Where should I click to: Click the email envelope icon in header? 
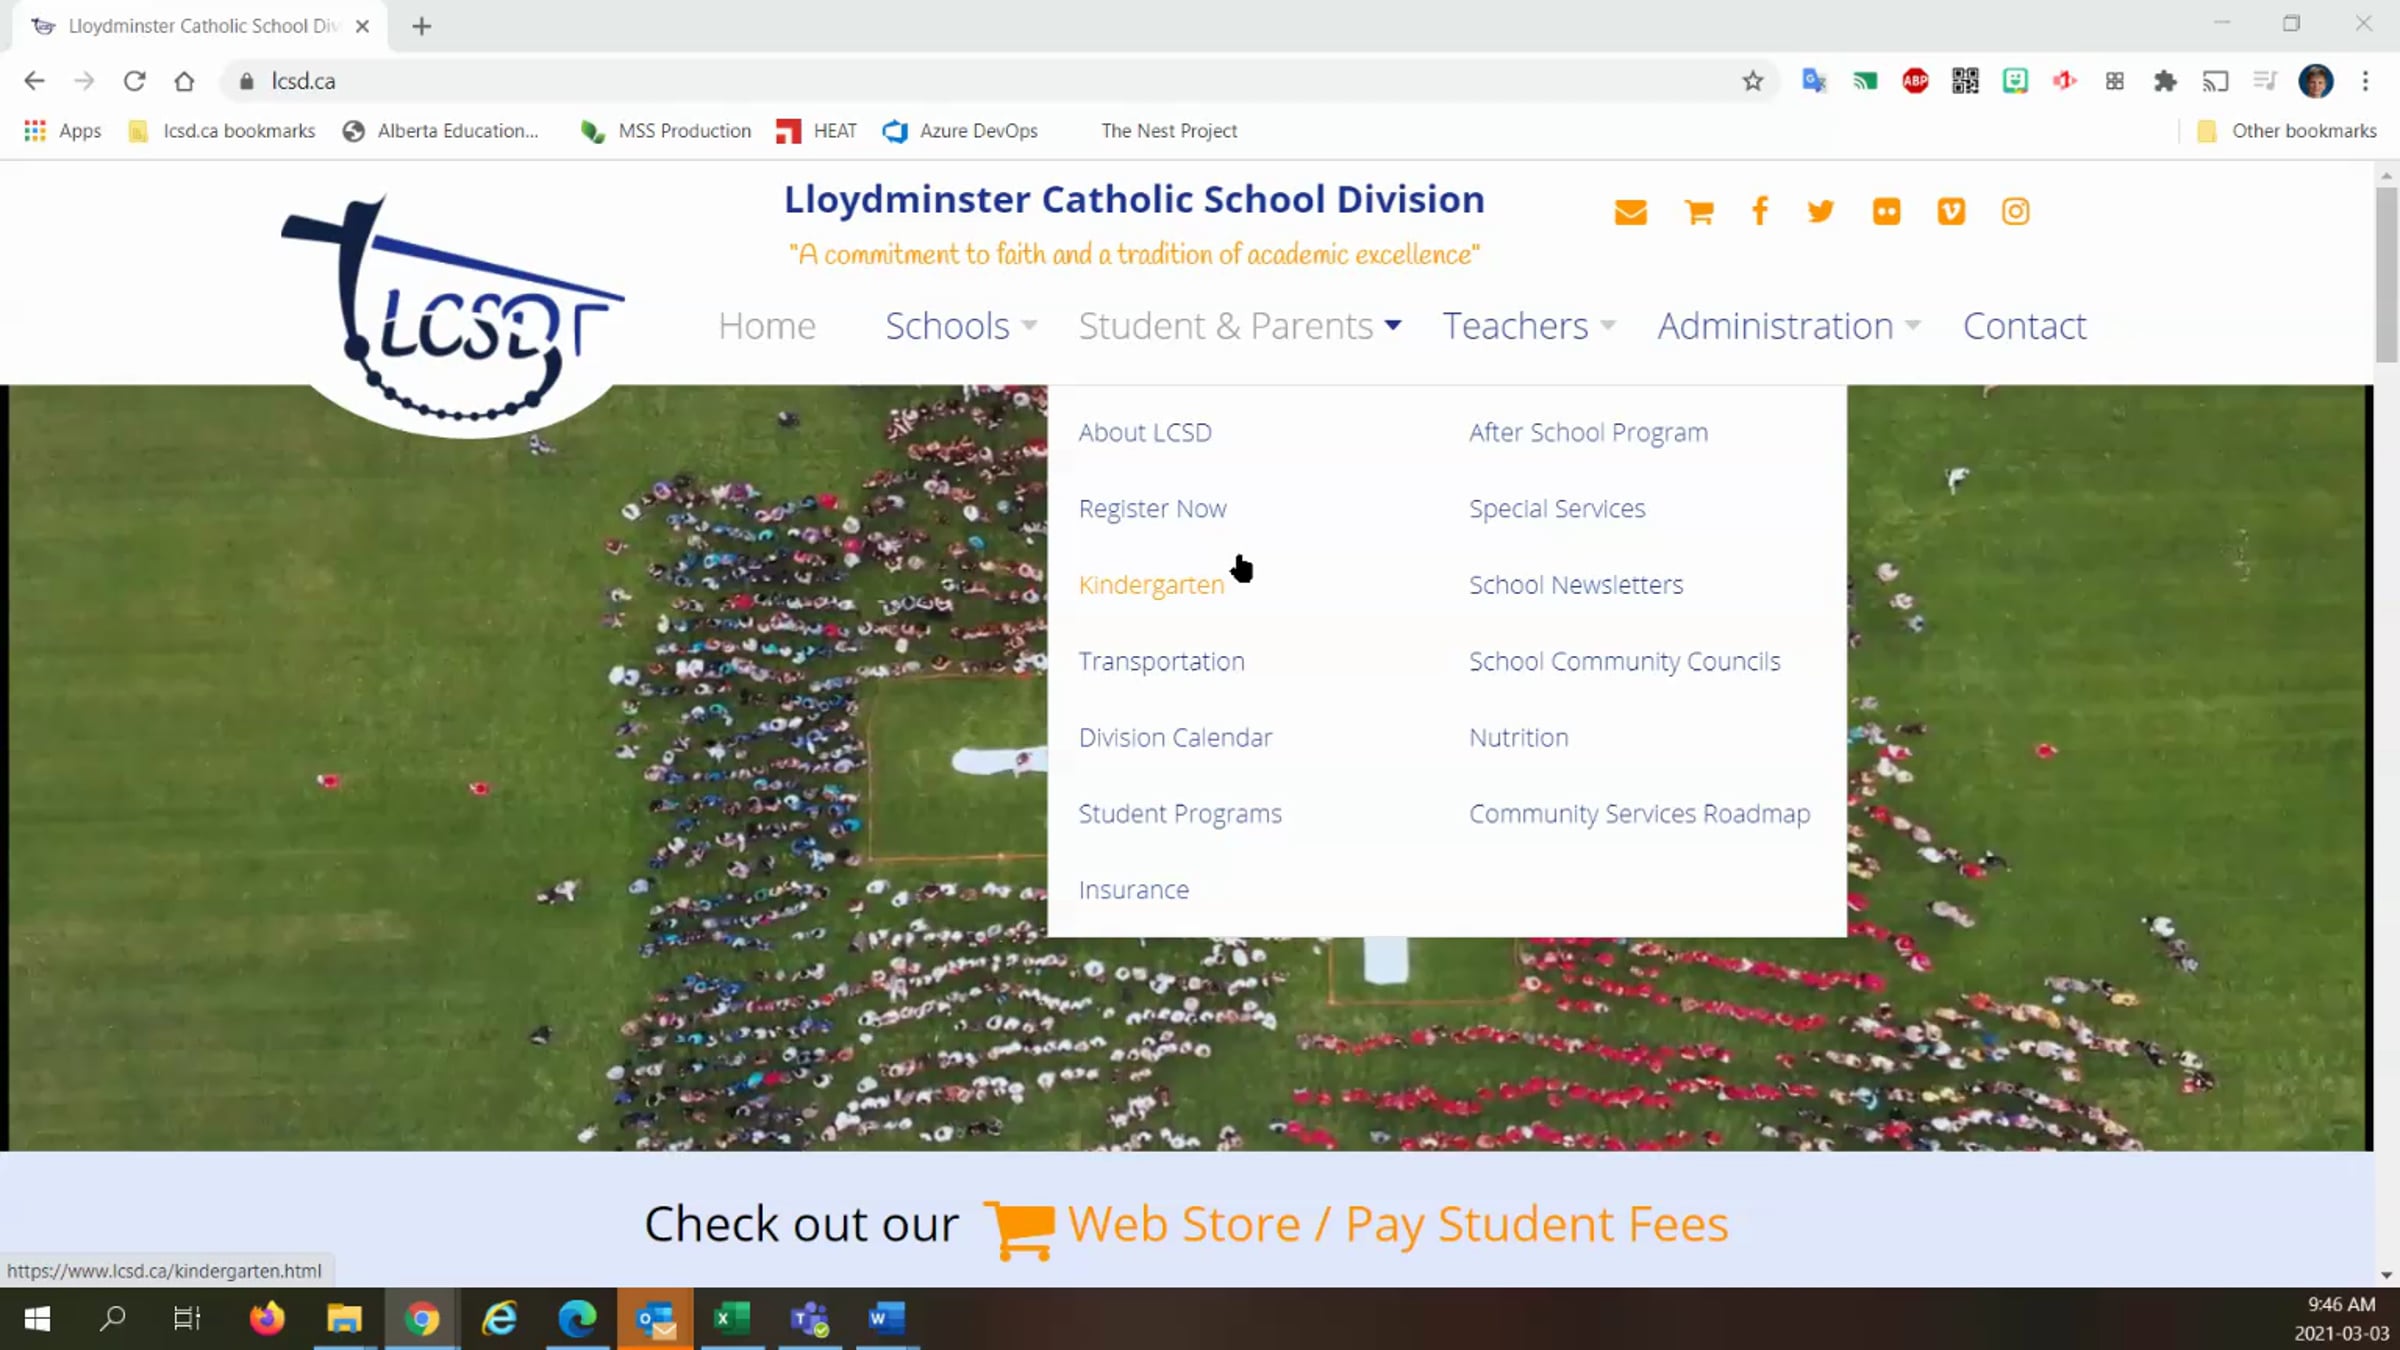[x=1630, y=212]
